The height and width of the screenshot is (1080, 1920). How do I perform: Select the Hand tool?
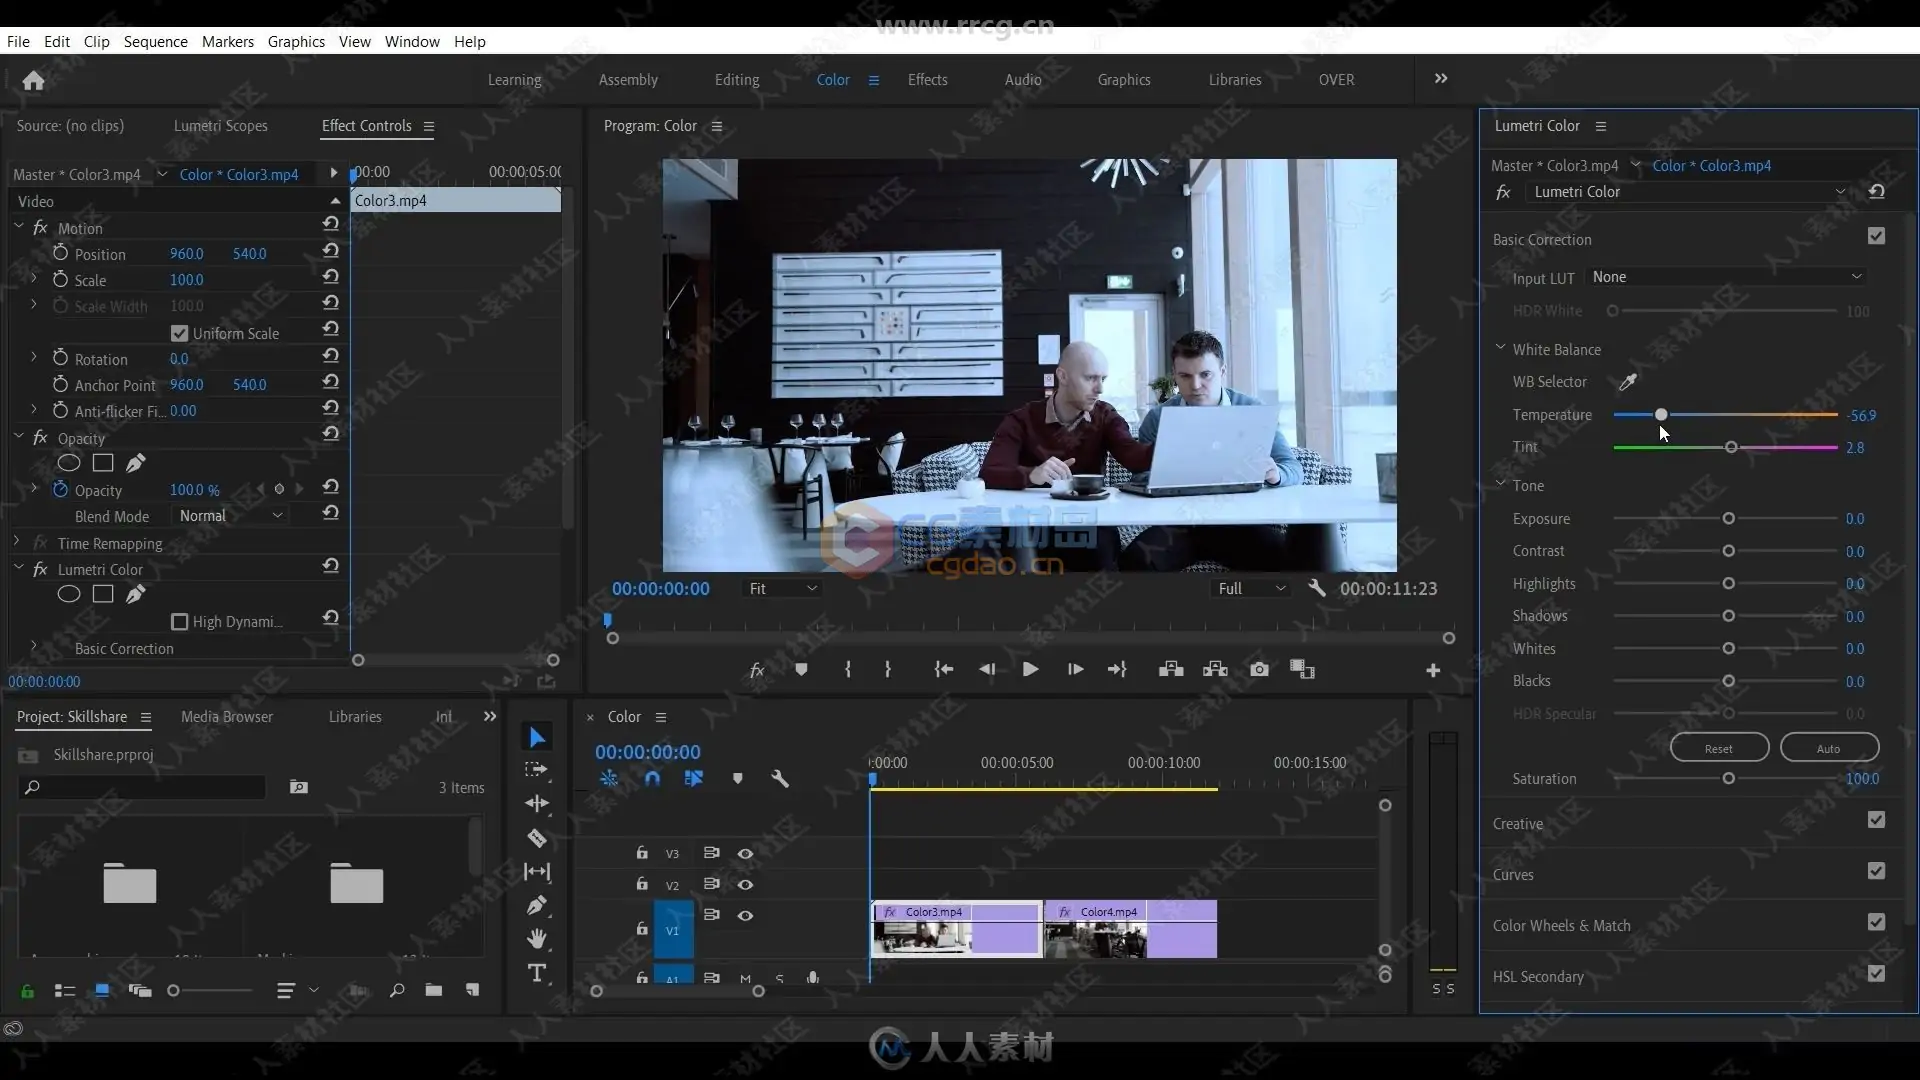pyautogui.click(x=537, y=939)
